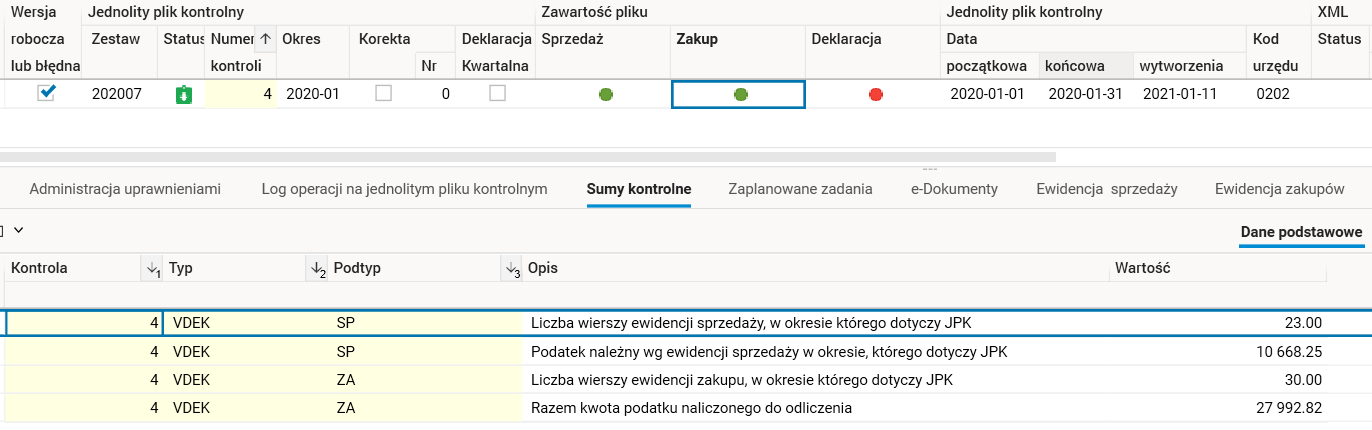Open the Log operacji na jednolitym pliku kontrolnym tab
1372x430 pixels.
404,189
